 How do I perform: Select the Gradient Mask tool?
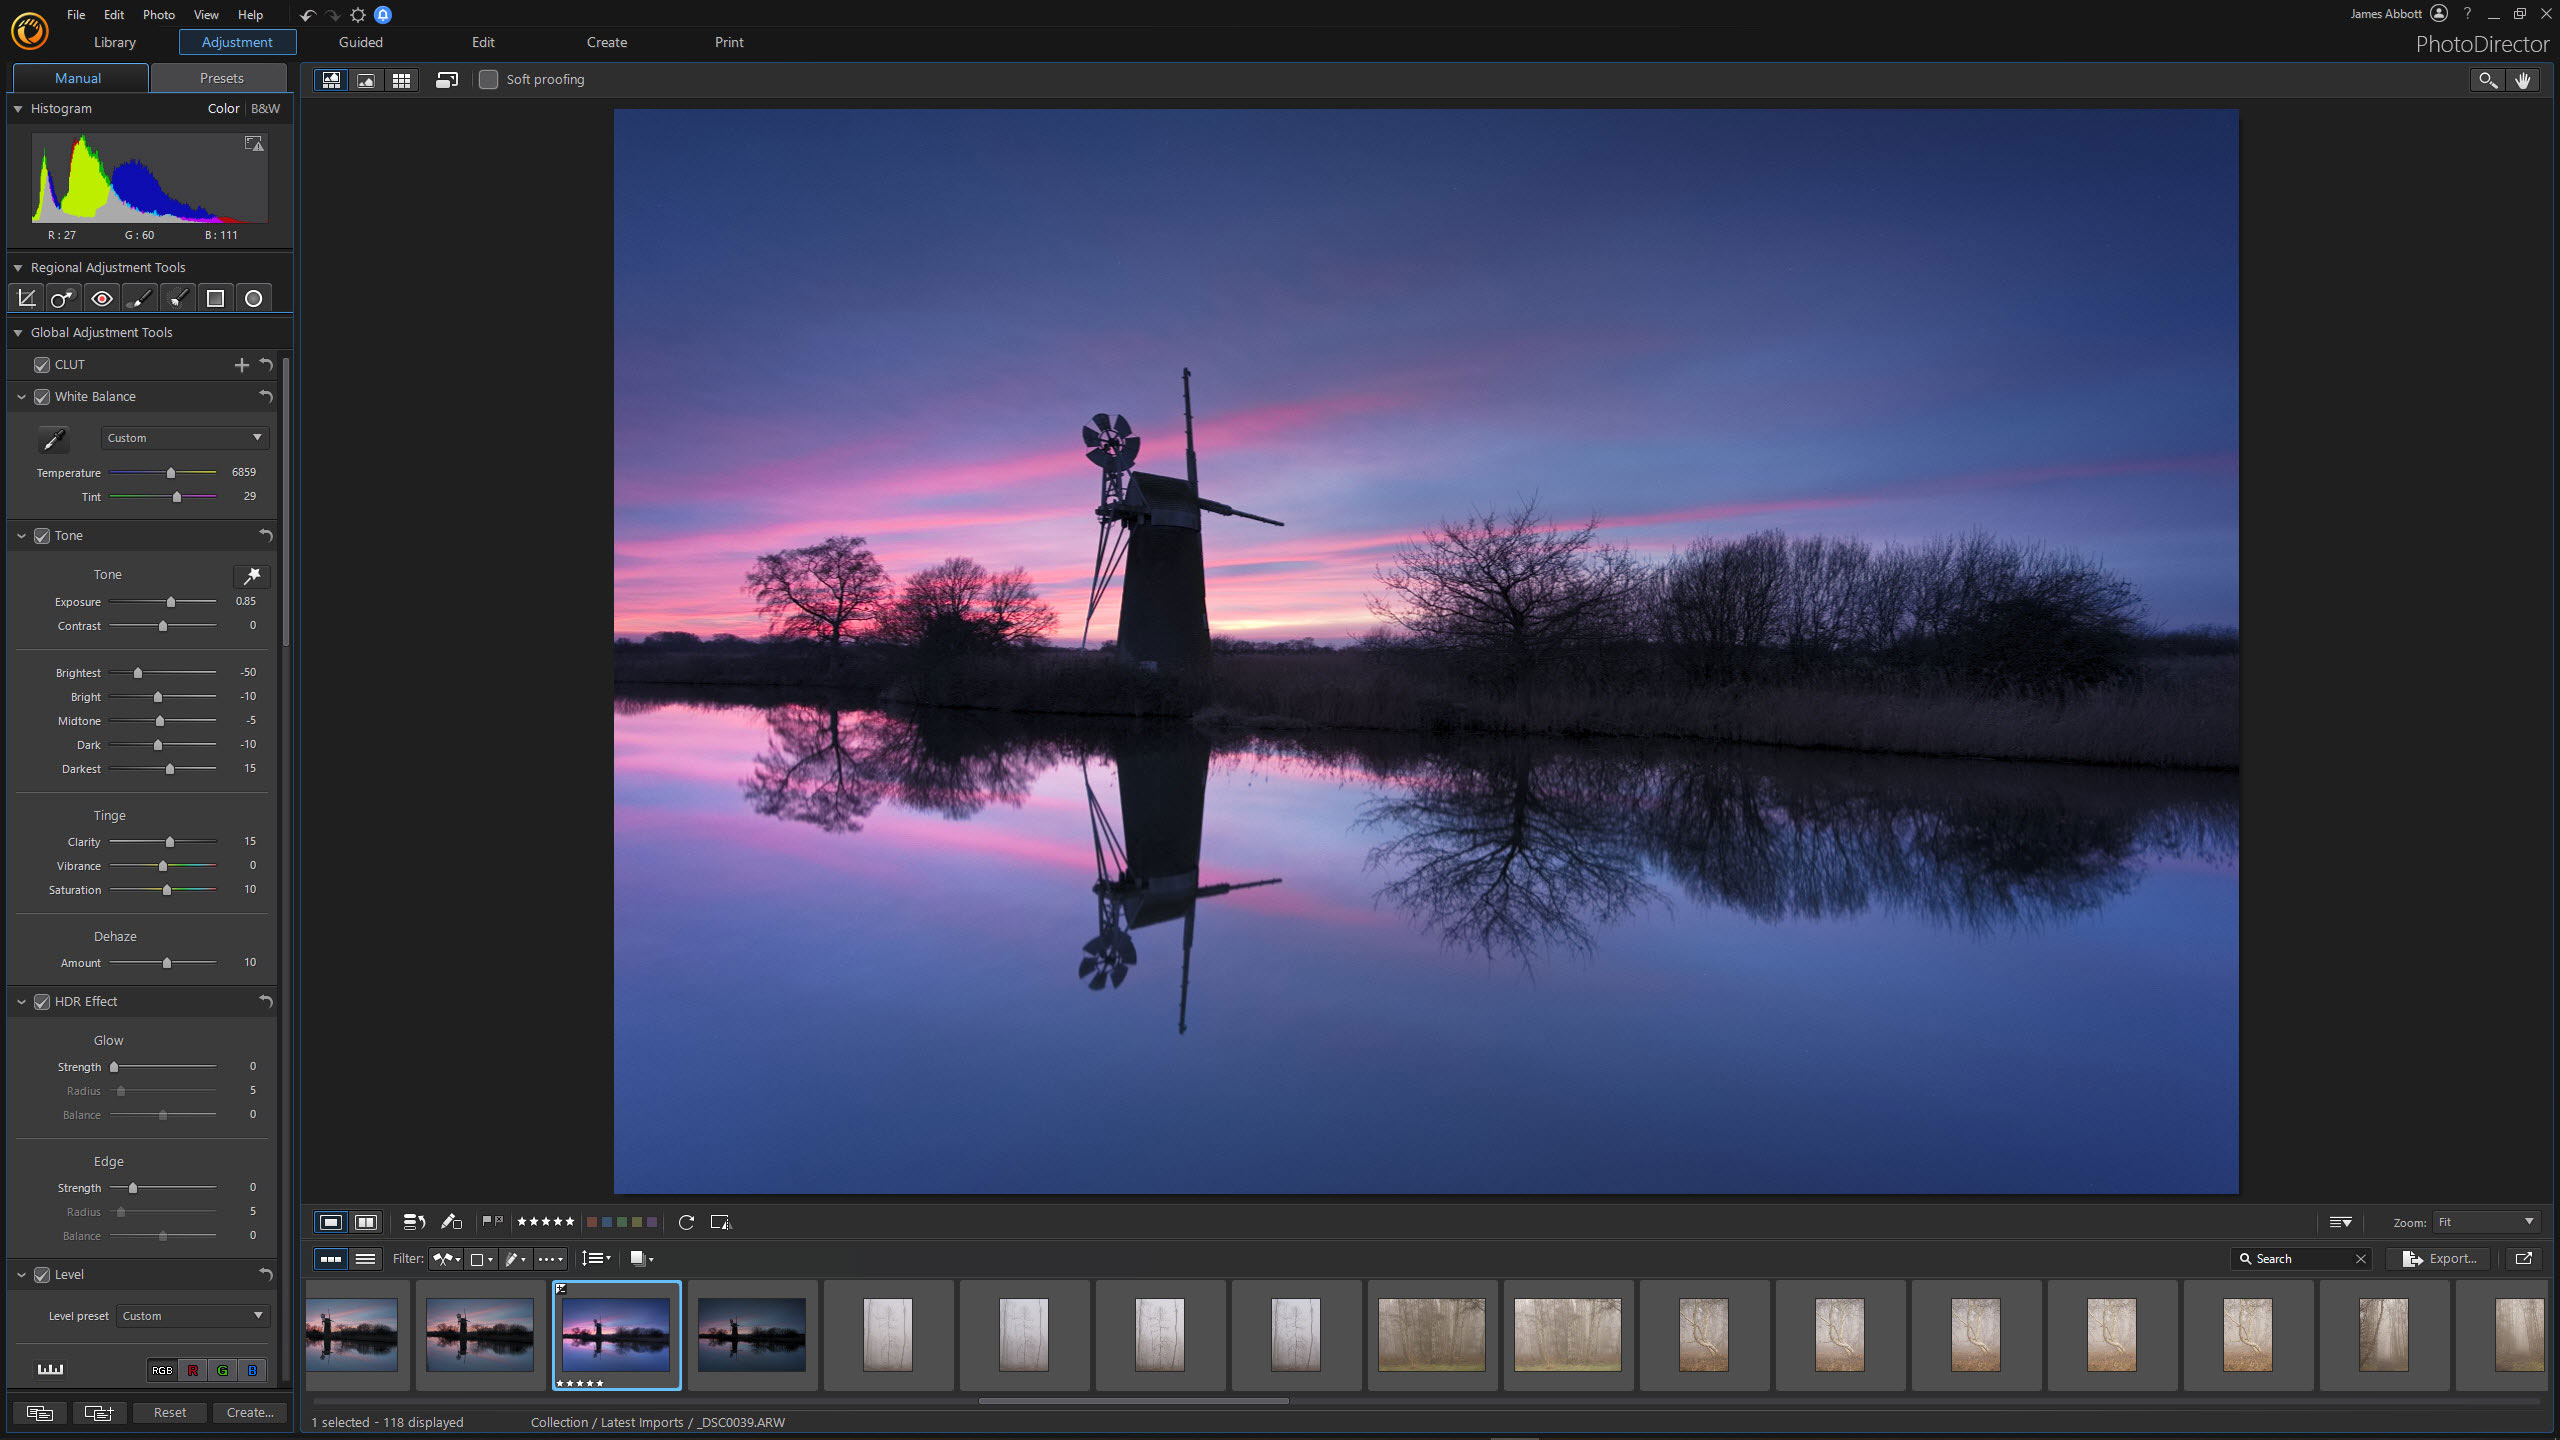(215, 297)
